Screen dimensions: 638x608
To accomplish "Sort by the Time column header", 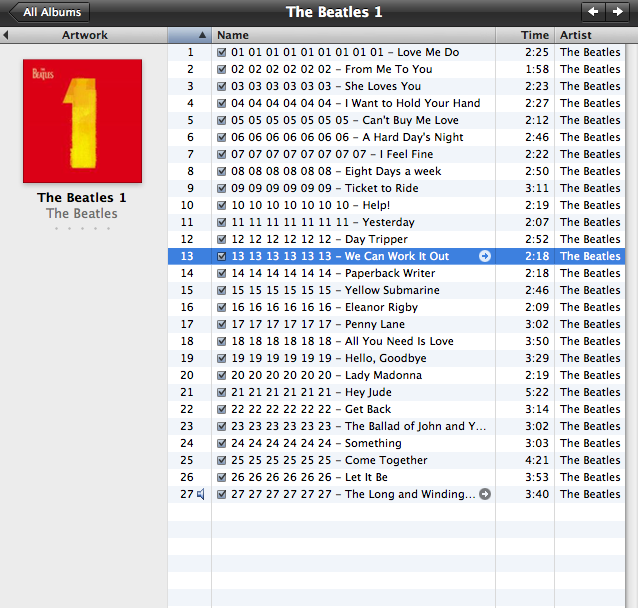I will pos(525,35).
